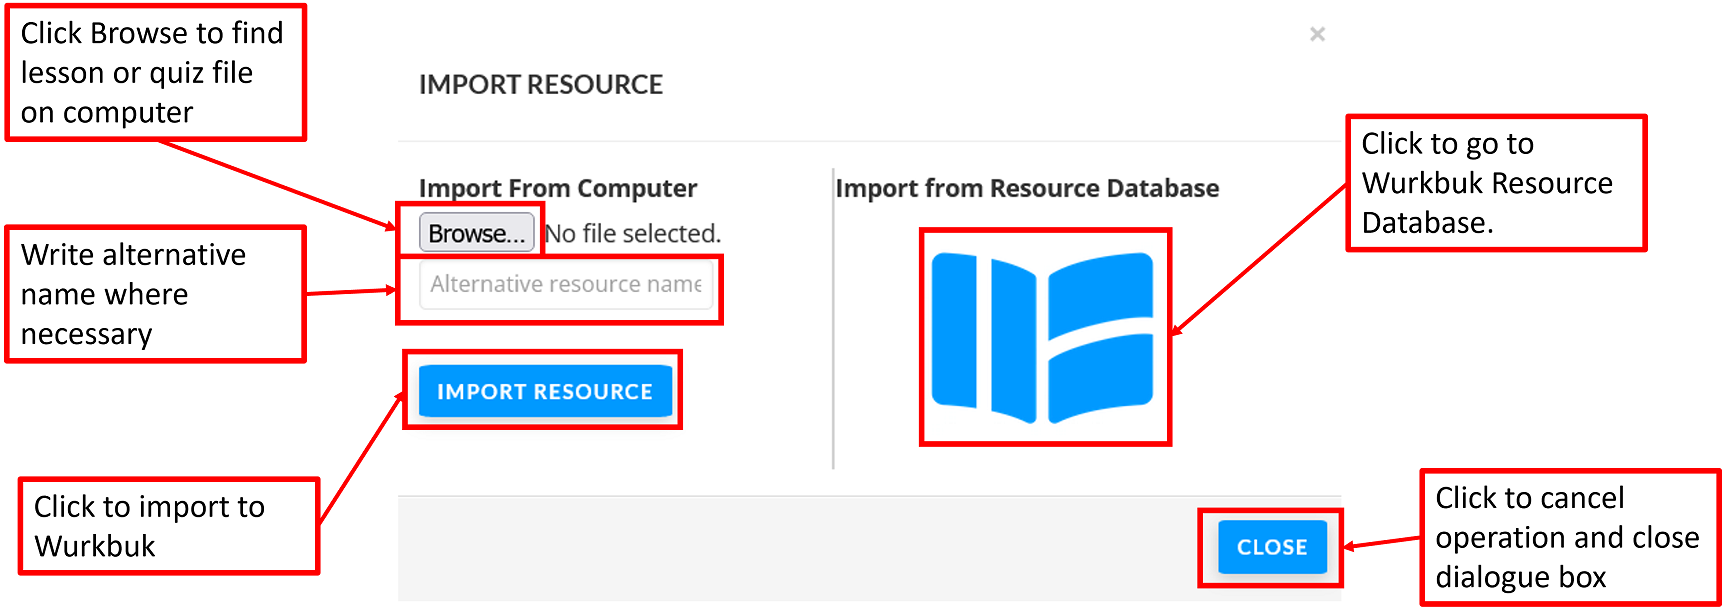Click the red arrow pointing to book icon
Image resolution: width=1728 pixels, height=616 pixels.
pyautogui.click(x=1260, y=258)
